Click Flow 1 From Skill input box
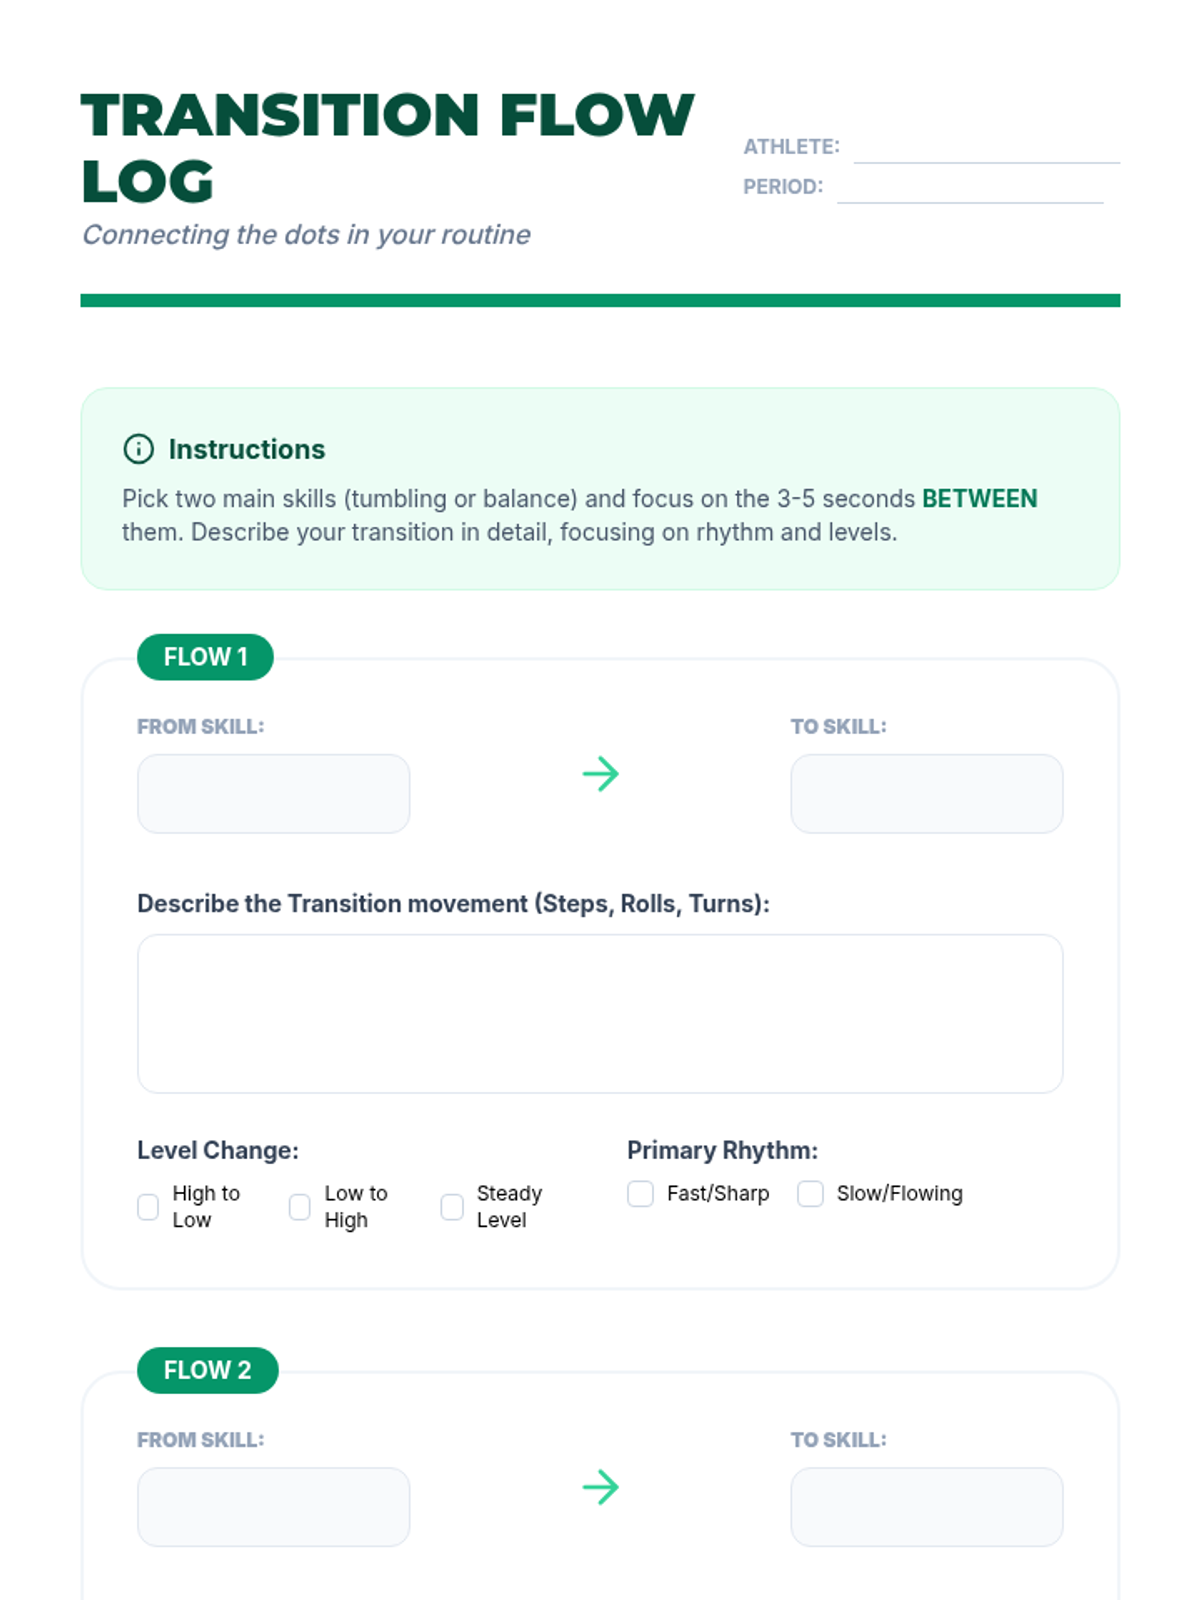This screenshot has height=1600, width=1200. (x=273, y=794)
